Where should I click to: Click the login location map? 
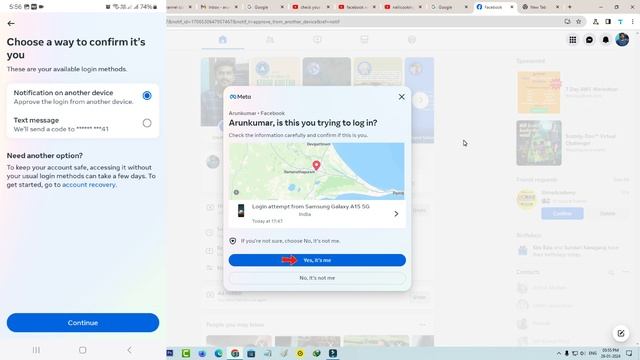tap(317, 171)
